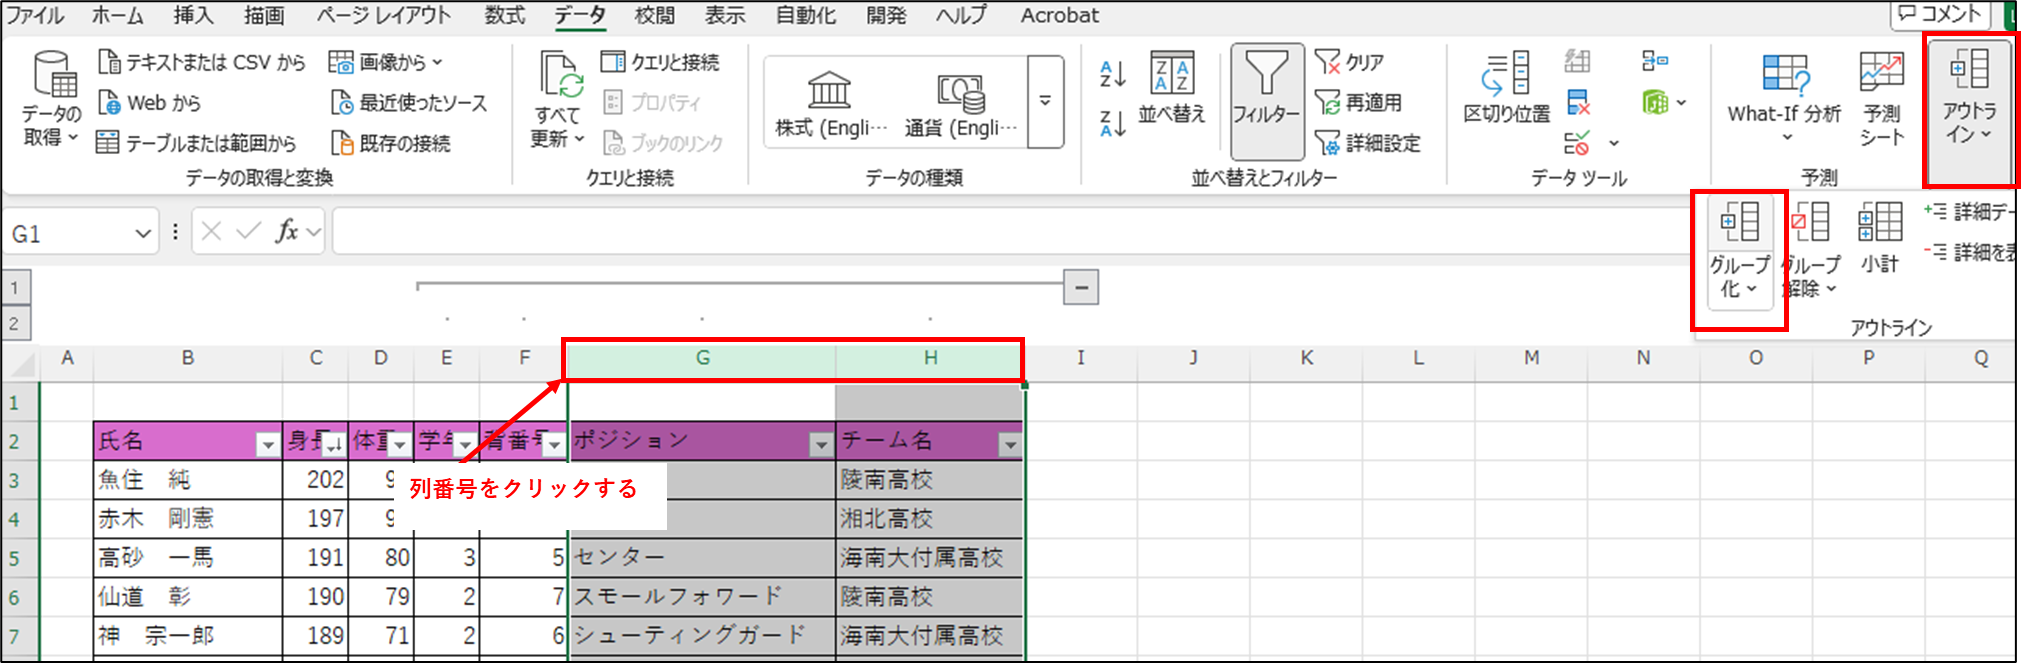This screenshot has width=2021, height=663.
Task: Open the ポジション column filter dropdown
Action: point(821,445)
